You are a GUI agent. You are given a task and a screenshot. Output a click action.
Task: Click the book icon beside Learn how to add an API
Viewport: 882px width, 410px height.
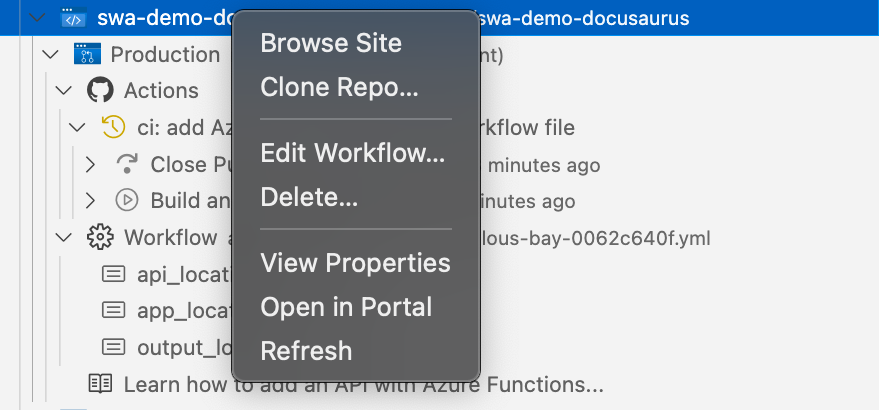100,384
